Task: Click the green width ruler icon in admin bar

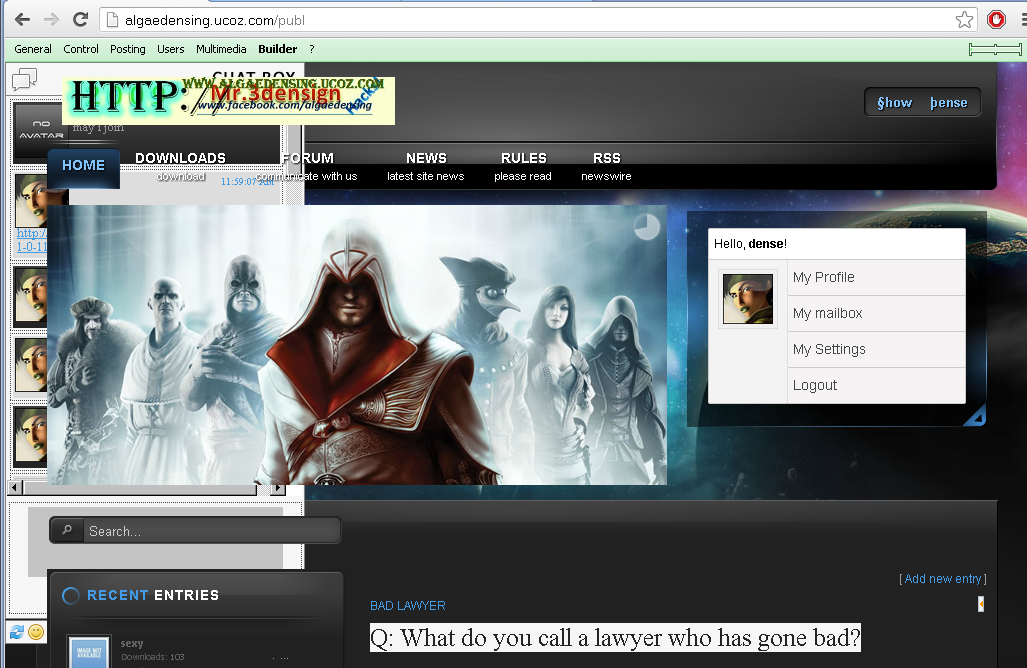Action: pos(995,49)
